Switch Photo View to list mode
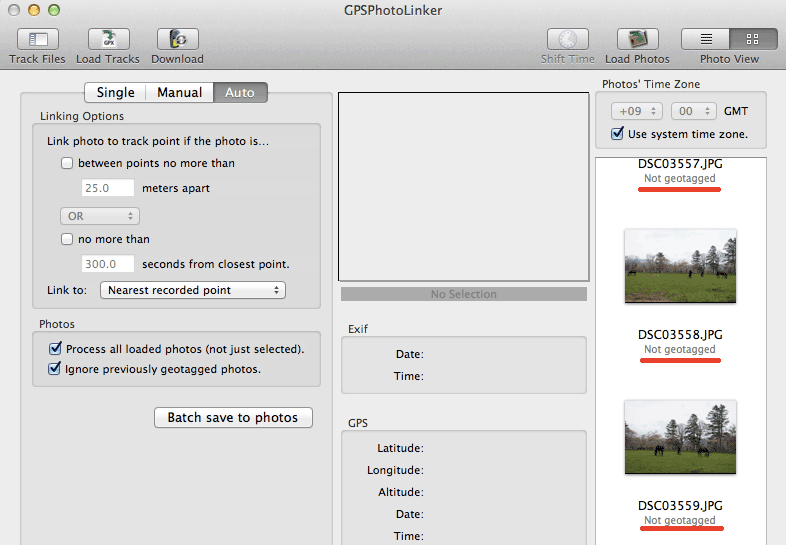This screenshot has height=545, width=786. (705, 39)
